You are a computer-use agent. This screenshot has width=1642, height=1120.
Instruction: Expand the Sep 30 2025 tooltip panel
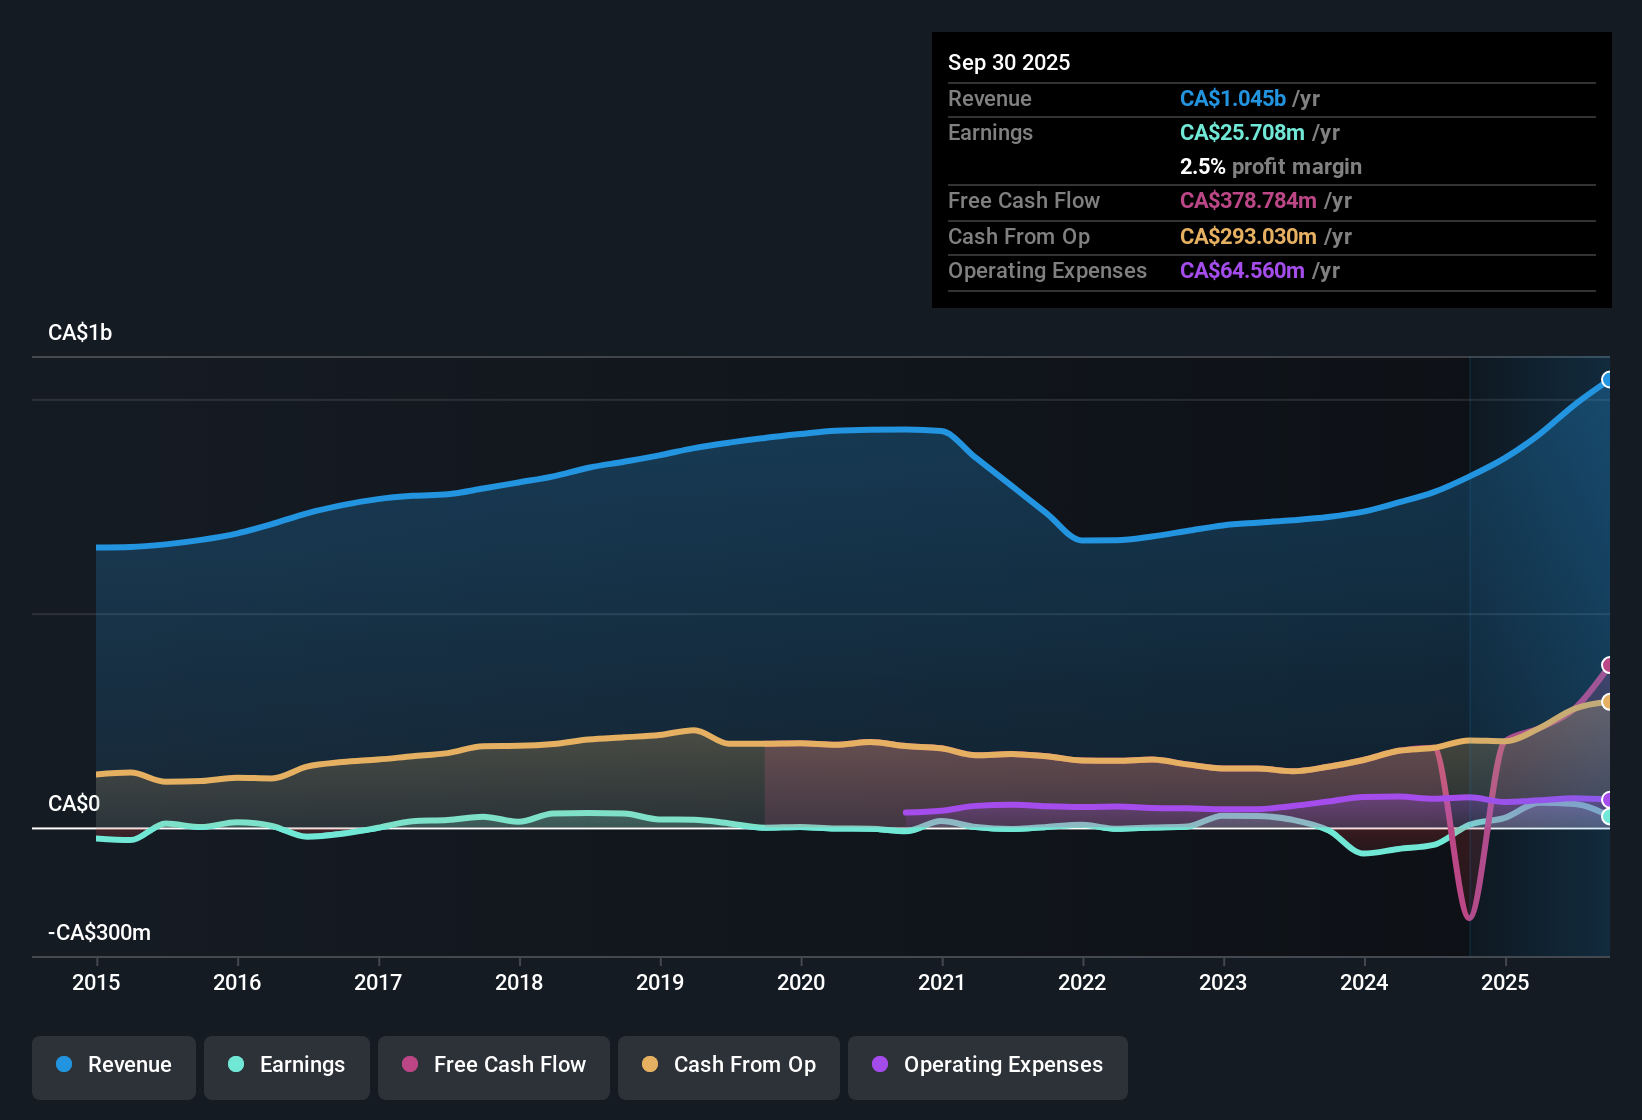(x=1270, y=170)
